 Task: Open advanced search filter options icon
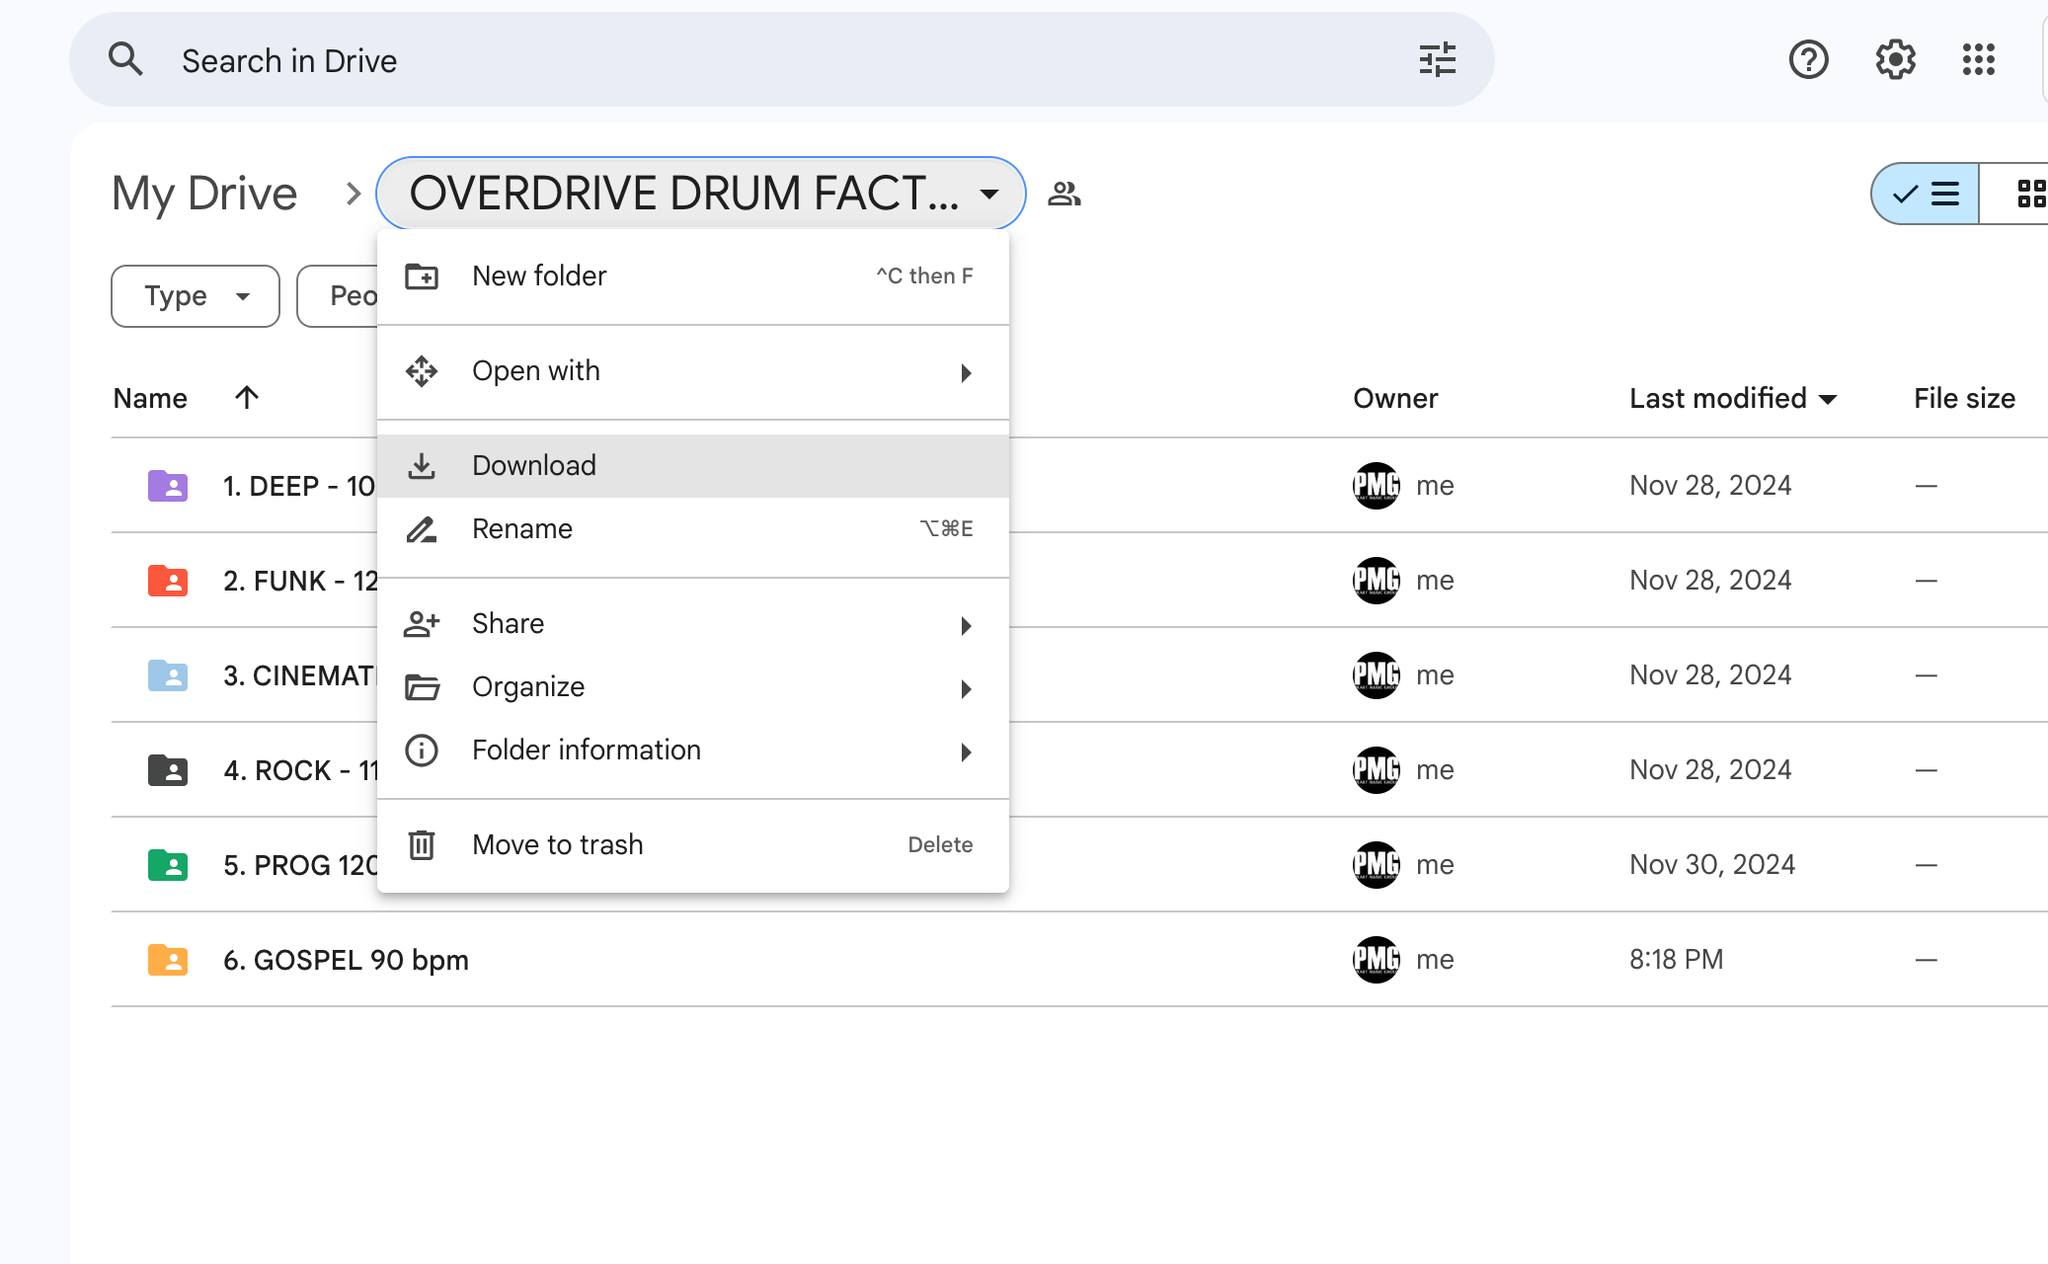[x=1437, y=60]
